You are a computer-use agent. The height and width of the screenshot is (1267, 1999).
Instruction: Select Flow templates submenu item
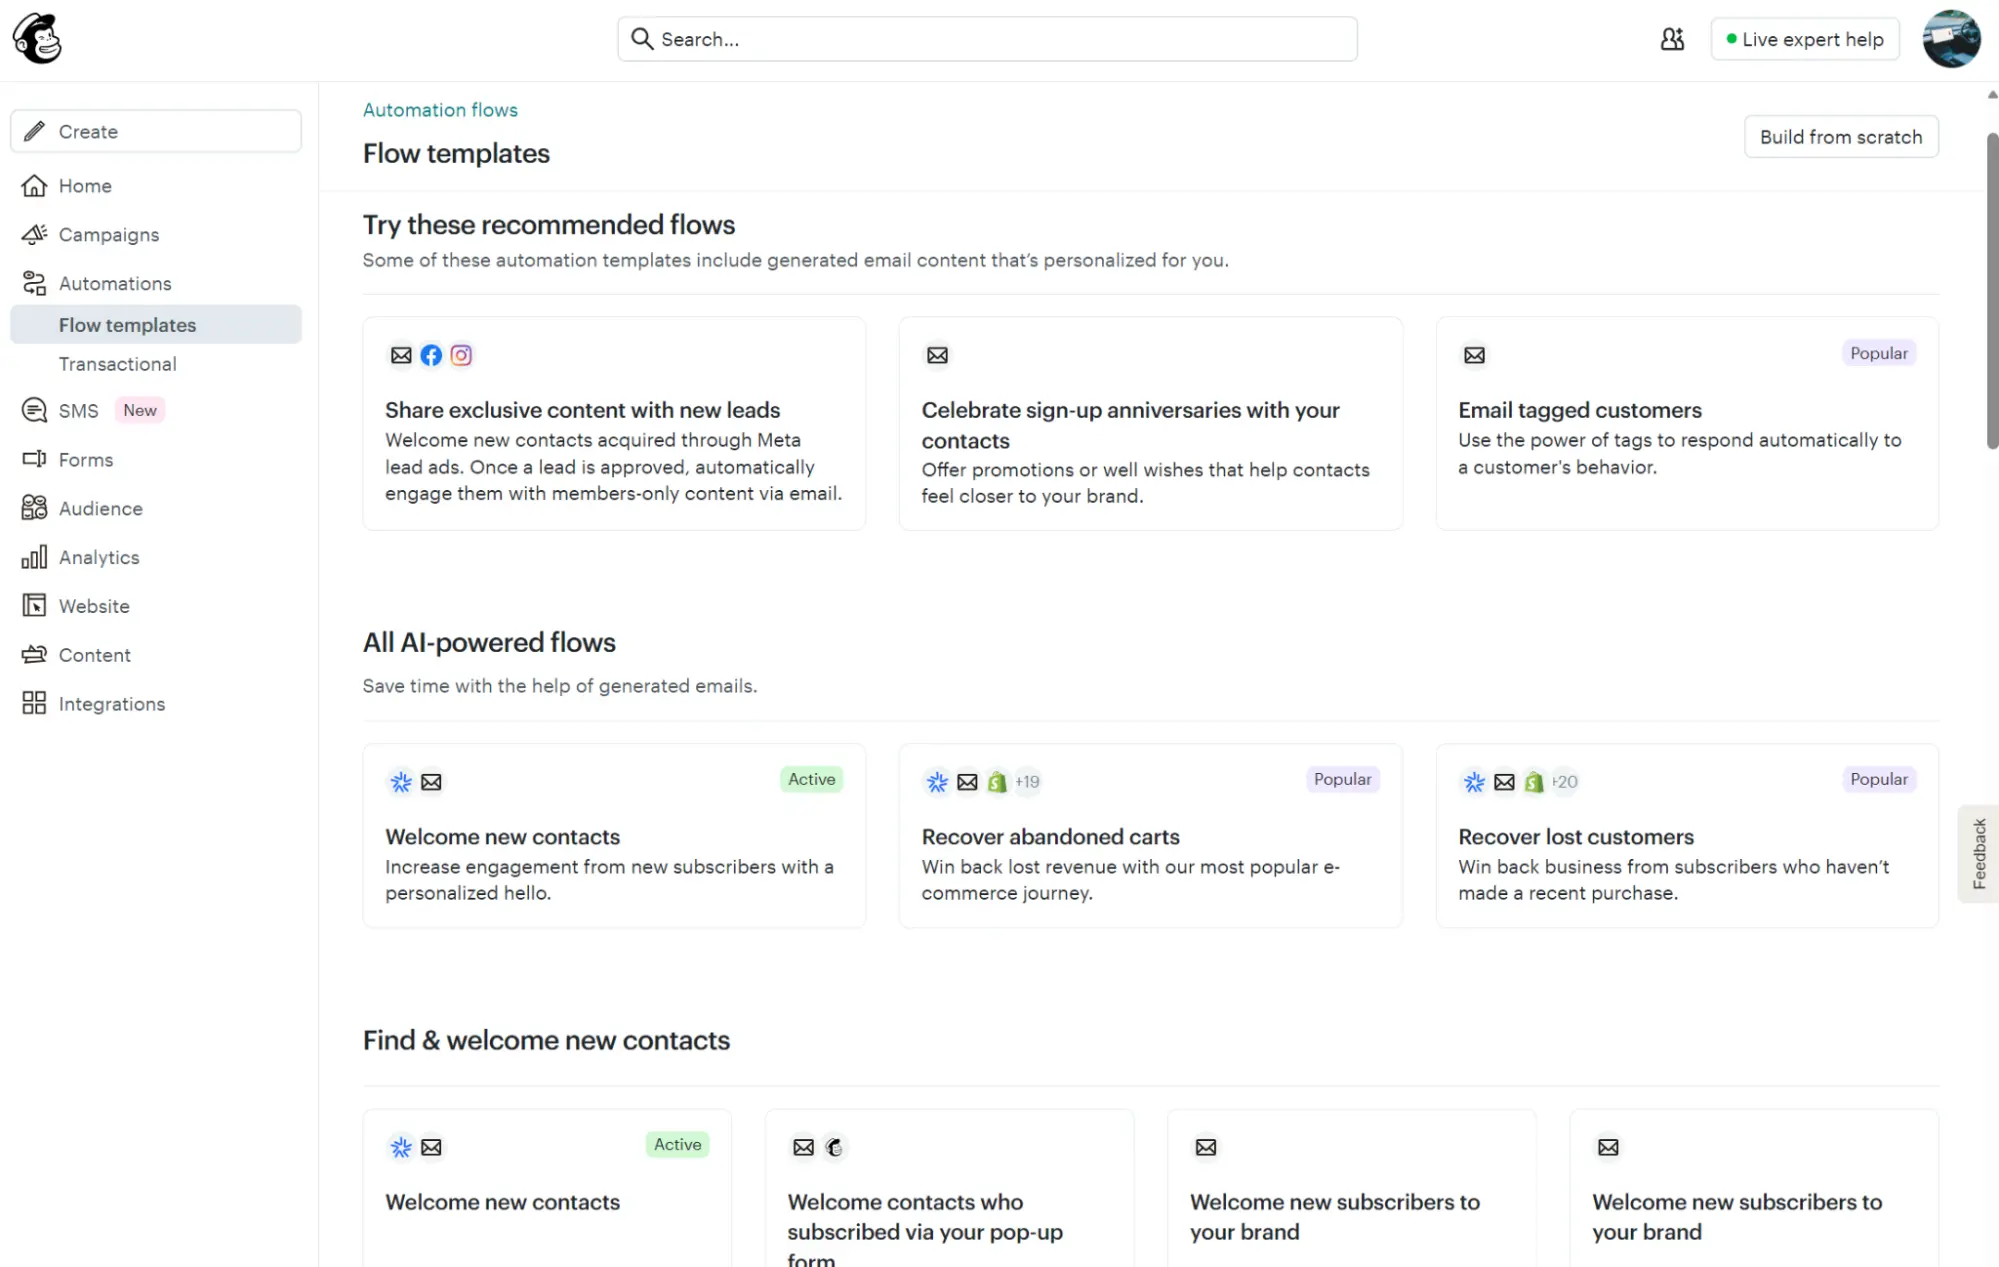(156, 325)
